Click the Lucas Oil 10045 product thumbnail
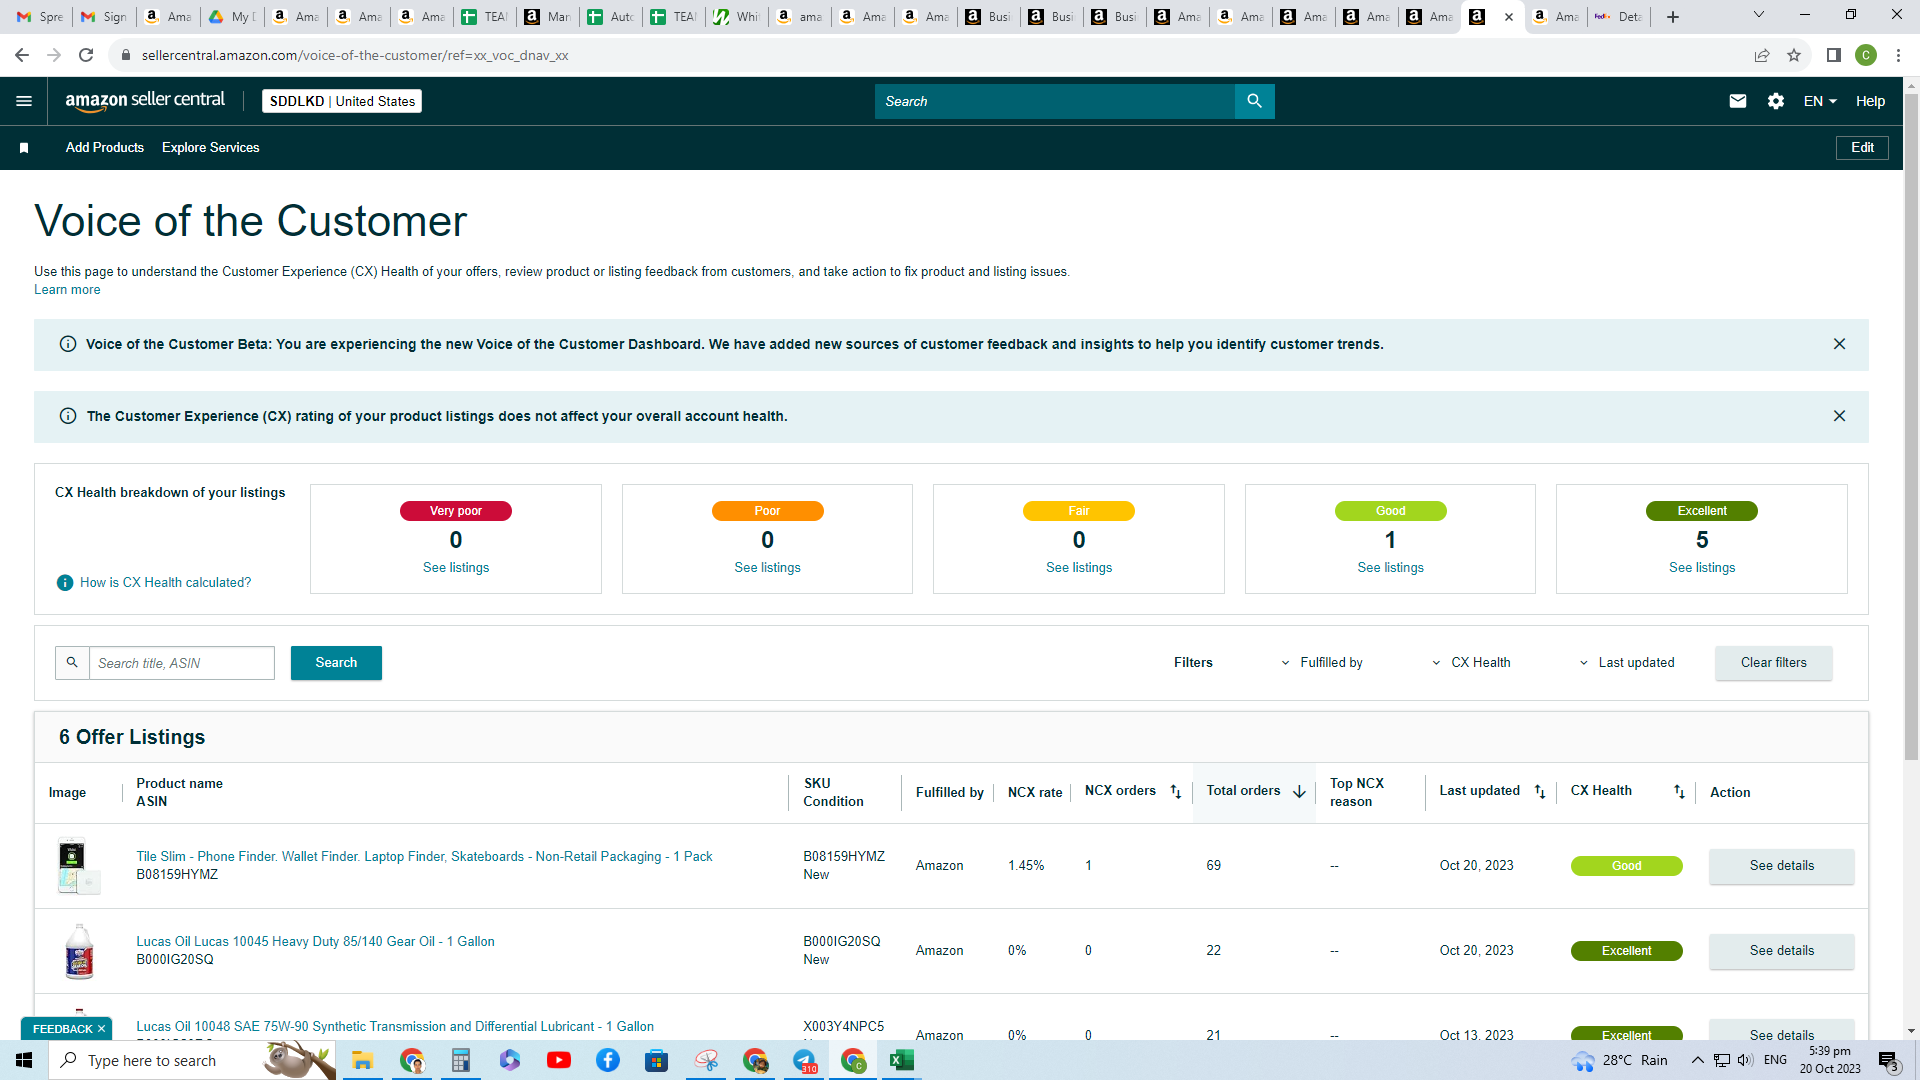 click(79, 951)
